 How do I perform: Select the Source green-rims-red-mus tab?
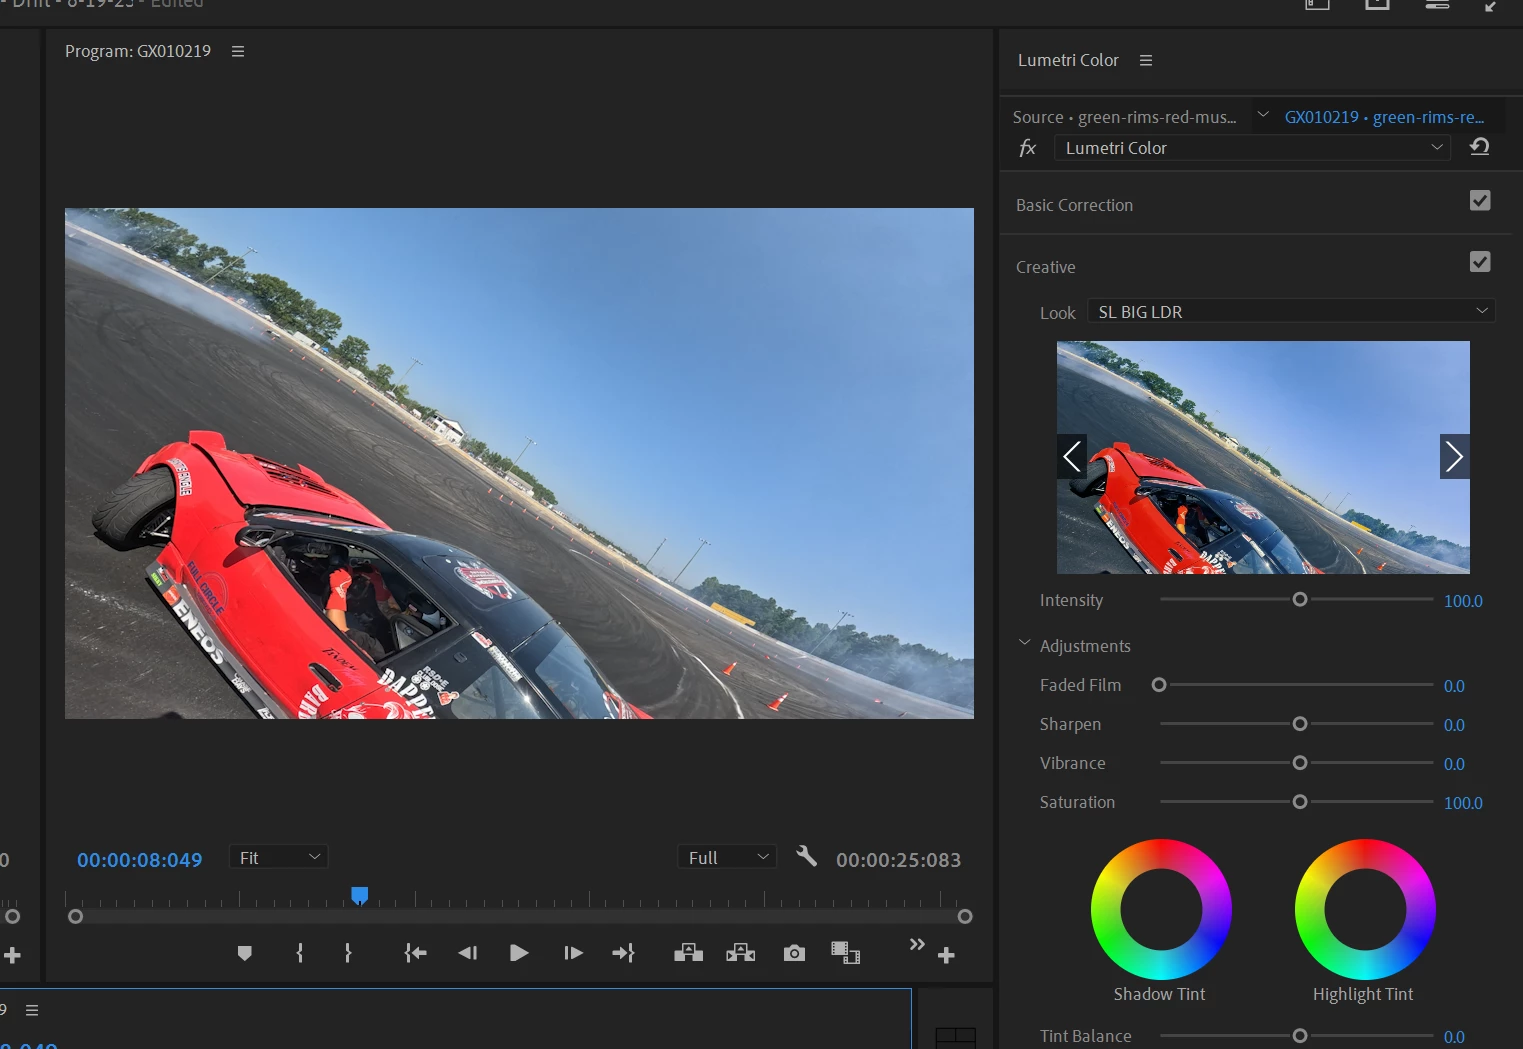click(1124, 117)
